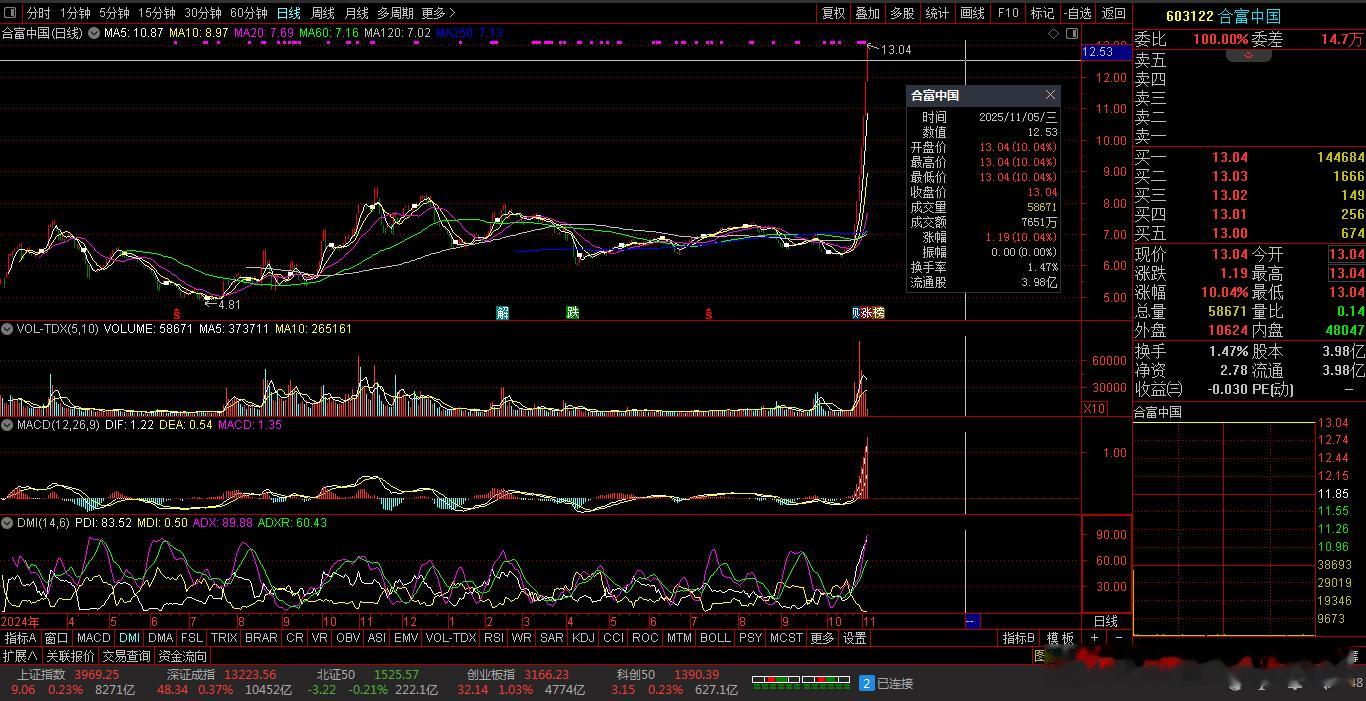This screenshot has width=1366, height=701.
Task: Select OBV indicator in bottom bar
Action: coord(348,637)
